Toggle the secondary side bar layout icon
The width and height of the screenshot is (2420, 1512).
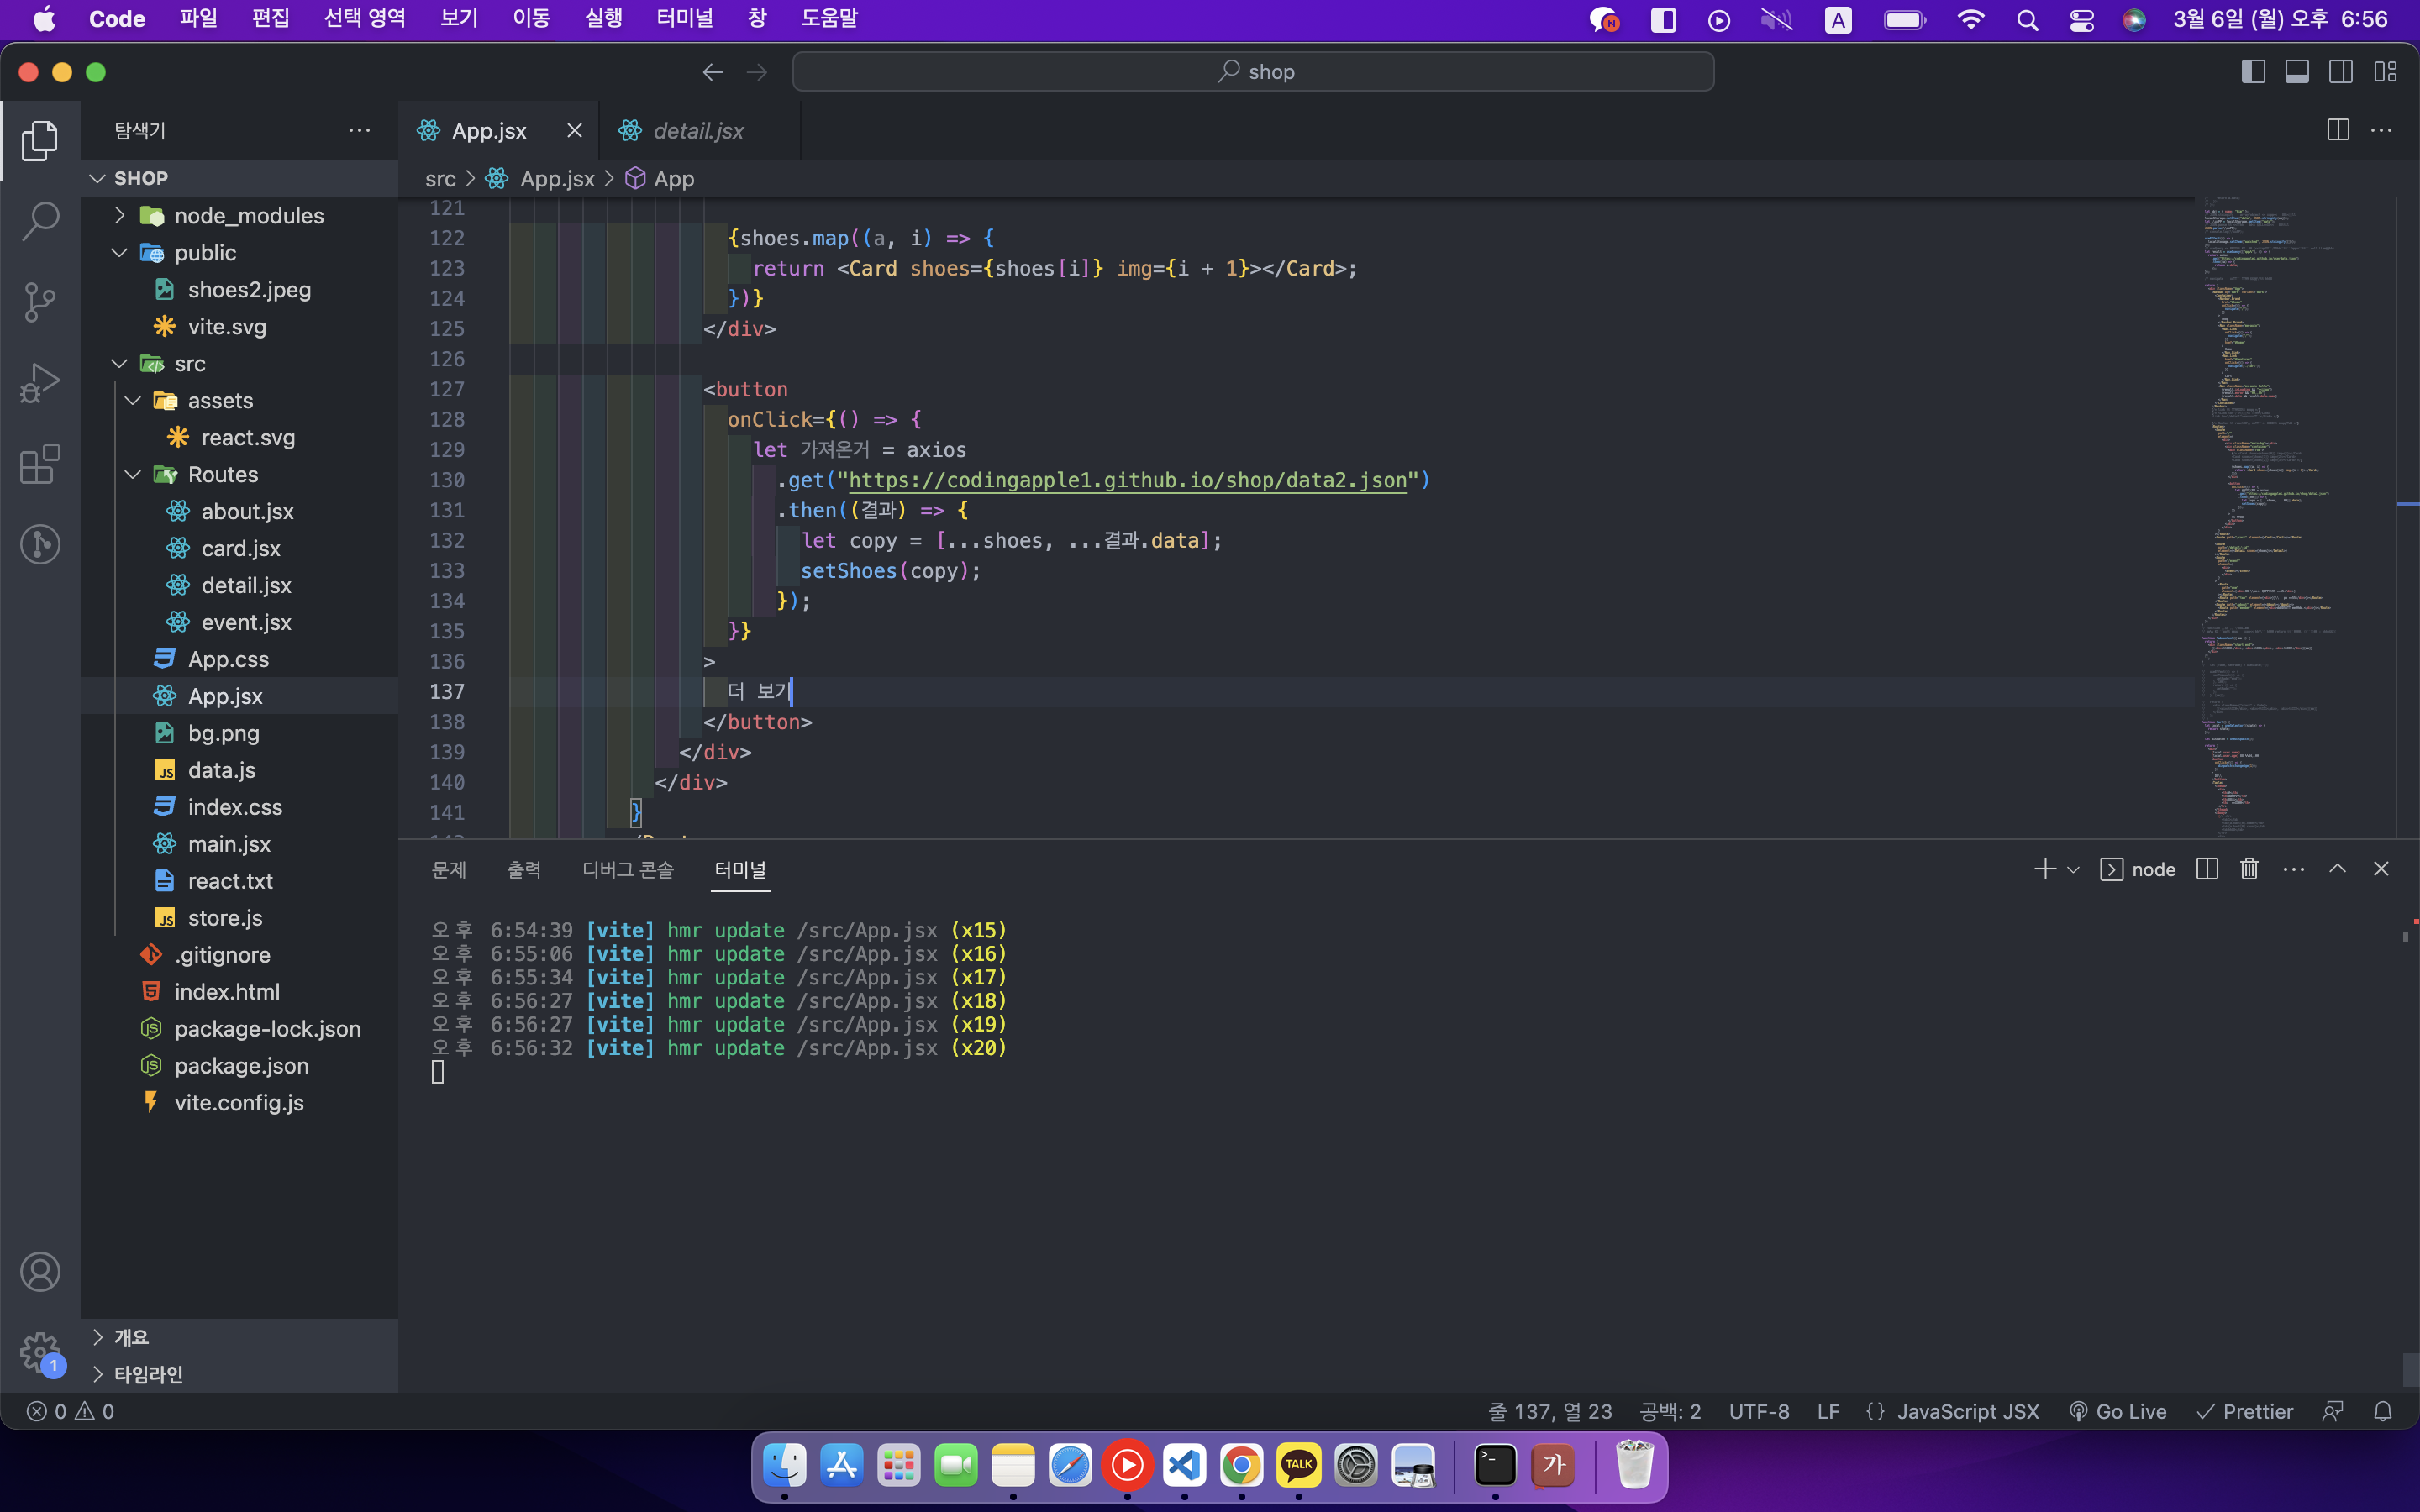[x=2341, y=72]
